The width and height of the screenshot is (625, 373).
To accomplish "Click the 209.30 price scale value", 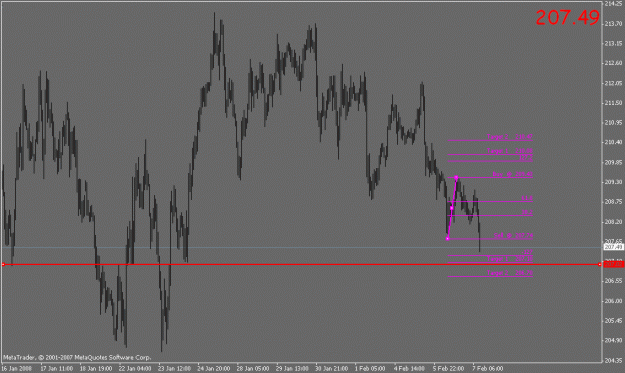I will [x=613, y=182].
